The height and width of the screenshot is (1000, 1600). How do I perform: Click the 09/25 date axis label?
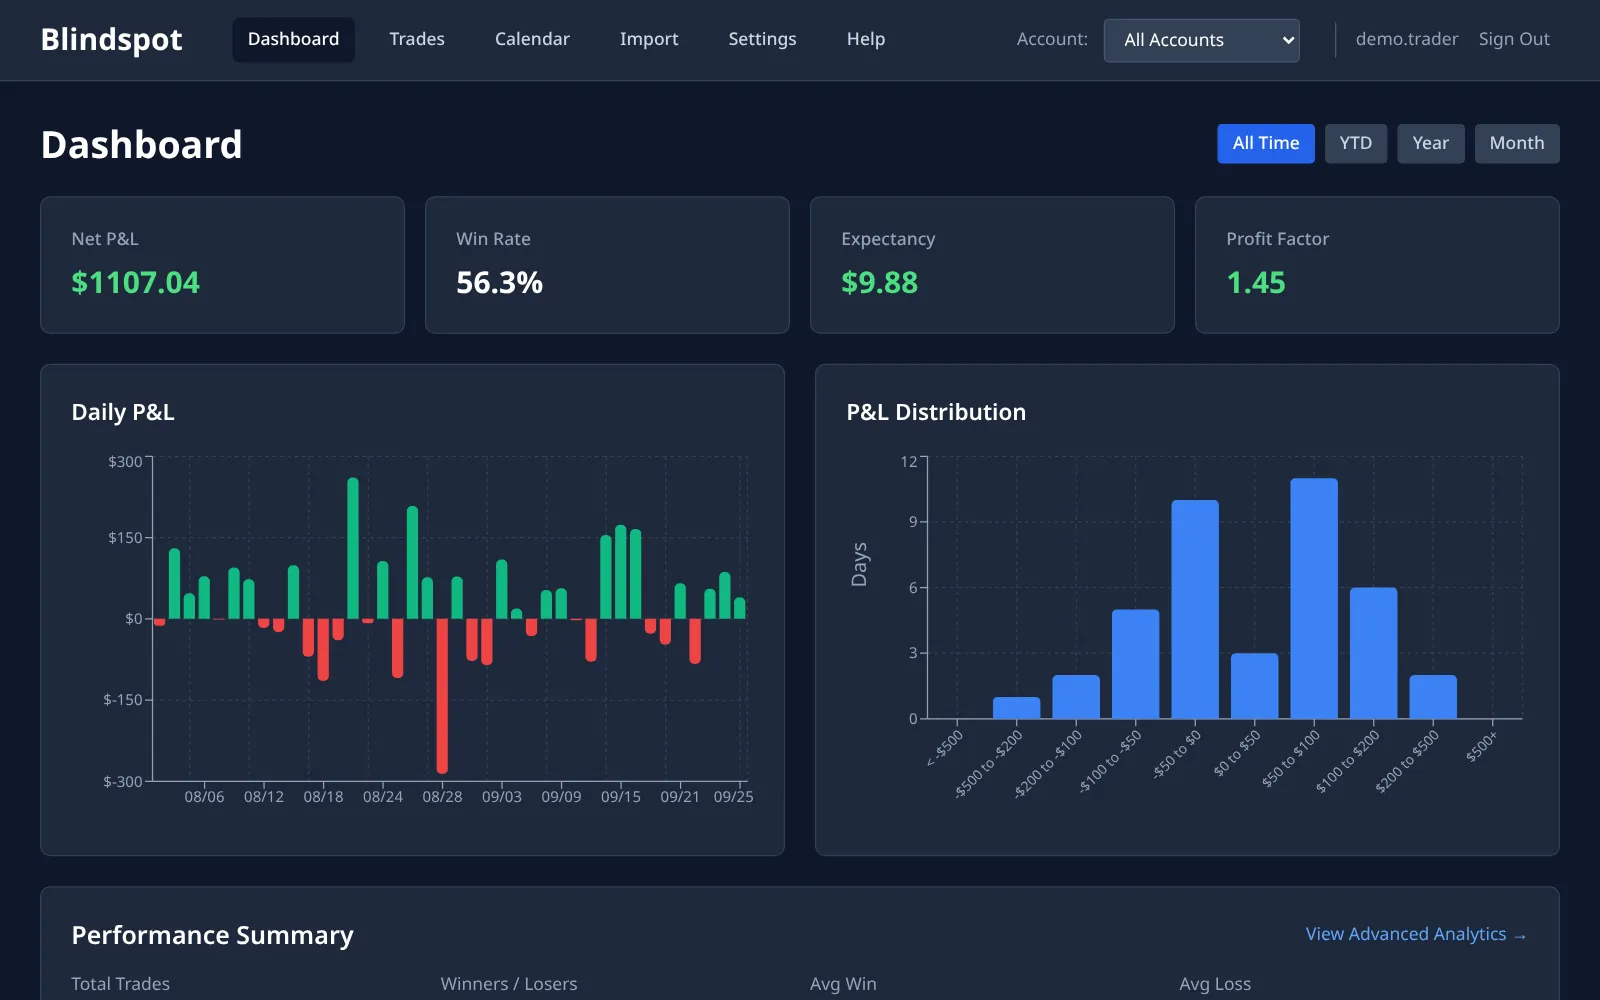(x=733, y=797)
